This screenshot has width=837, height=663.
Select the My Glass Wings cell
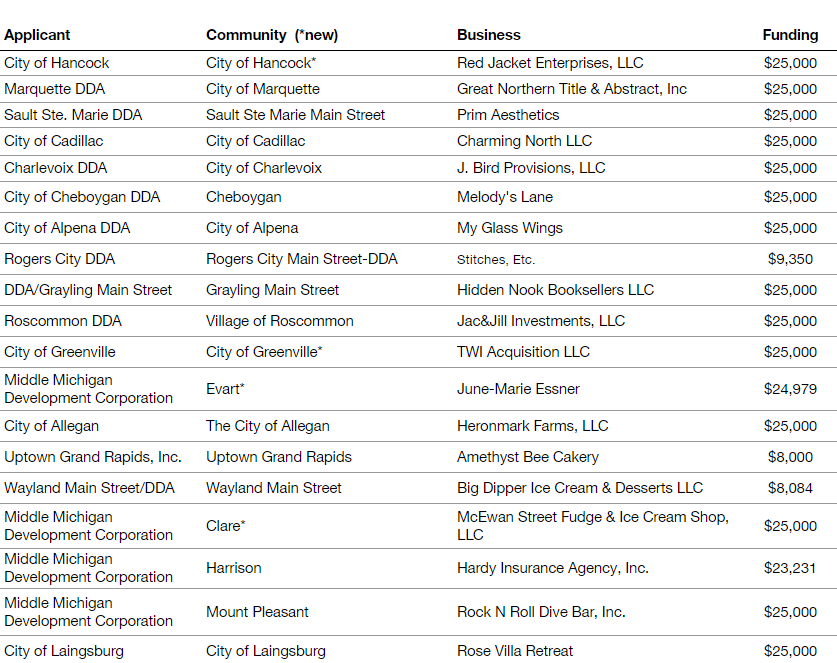click(x=510, y=228)
